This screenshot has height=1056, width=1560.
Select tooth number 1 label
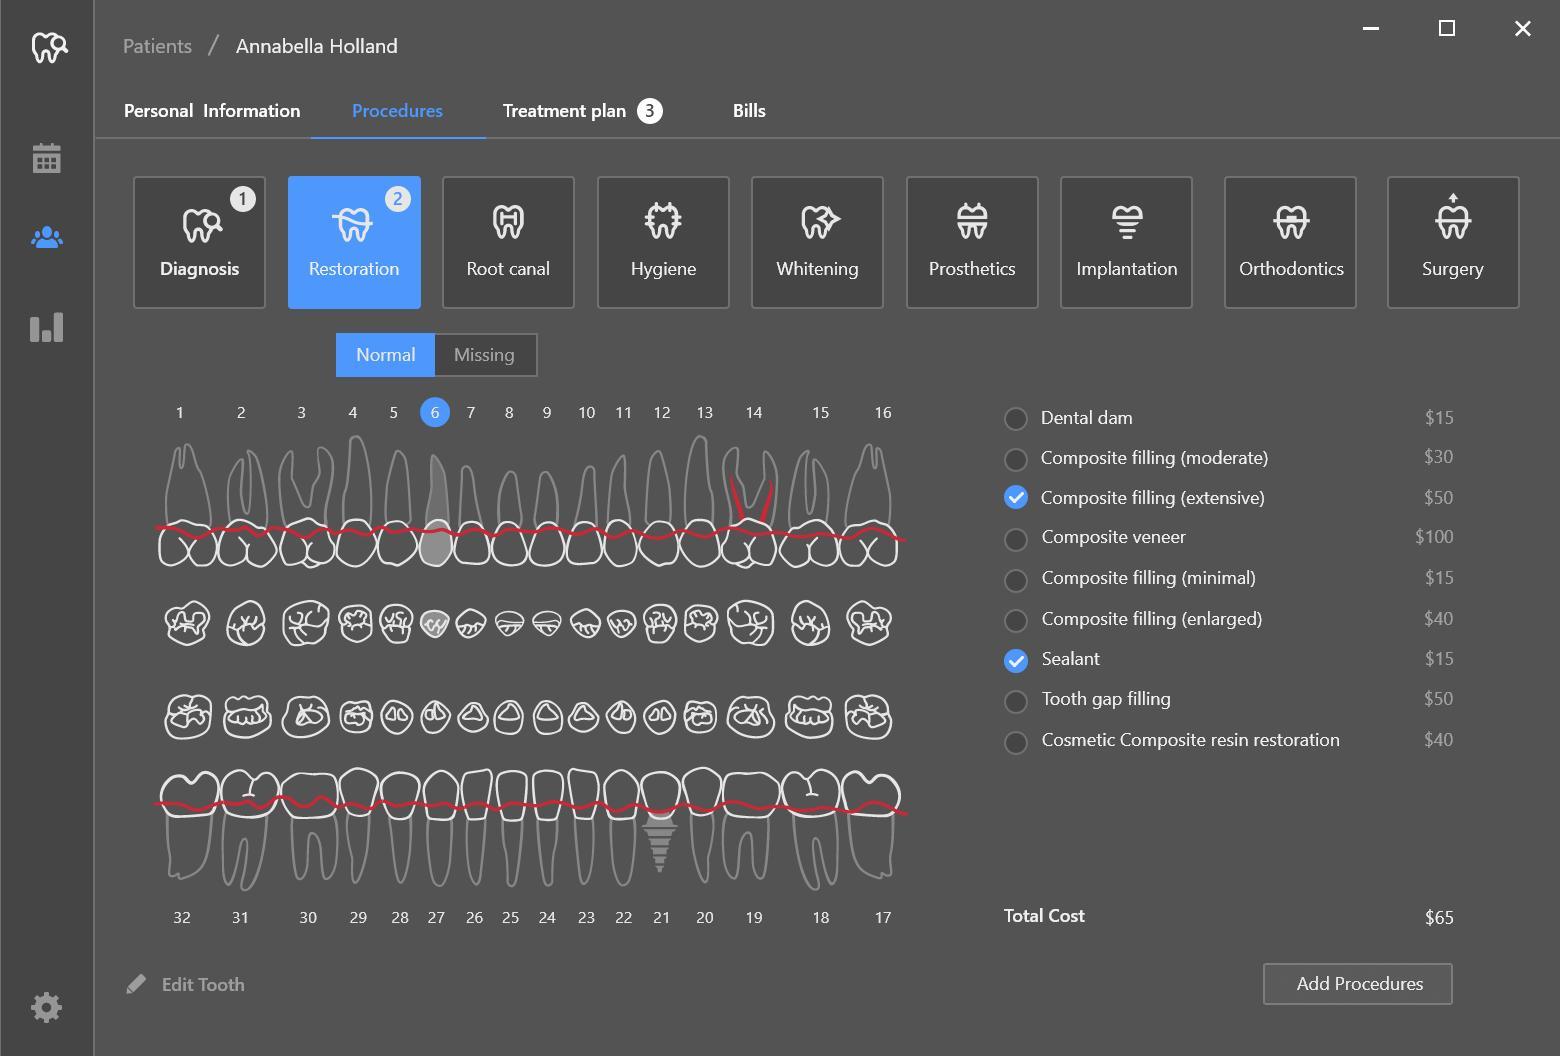[180, 412]
